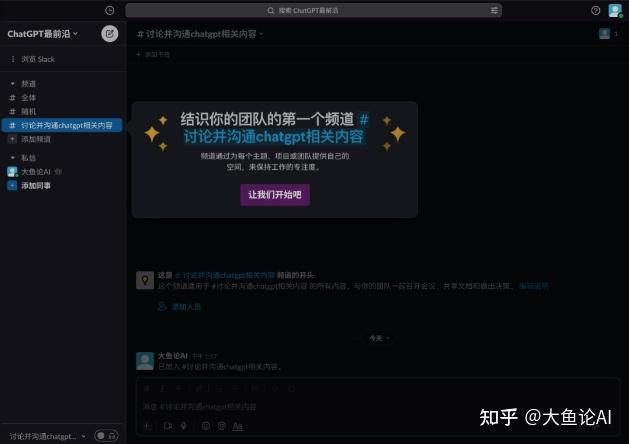Collapse the 私信 section
Screen dimensions: 629x444
coord(12,158)
